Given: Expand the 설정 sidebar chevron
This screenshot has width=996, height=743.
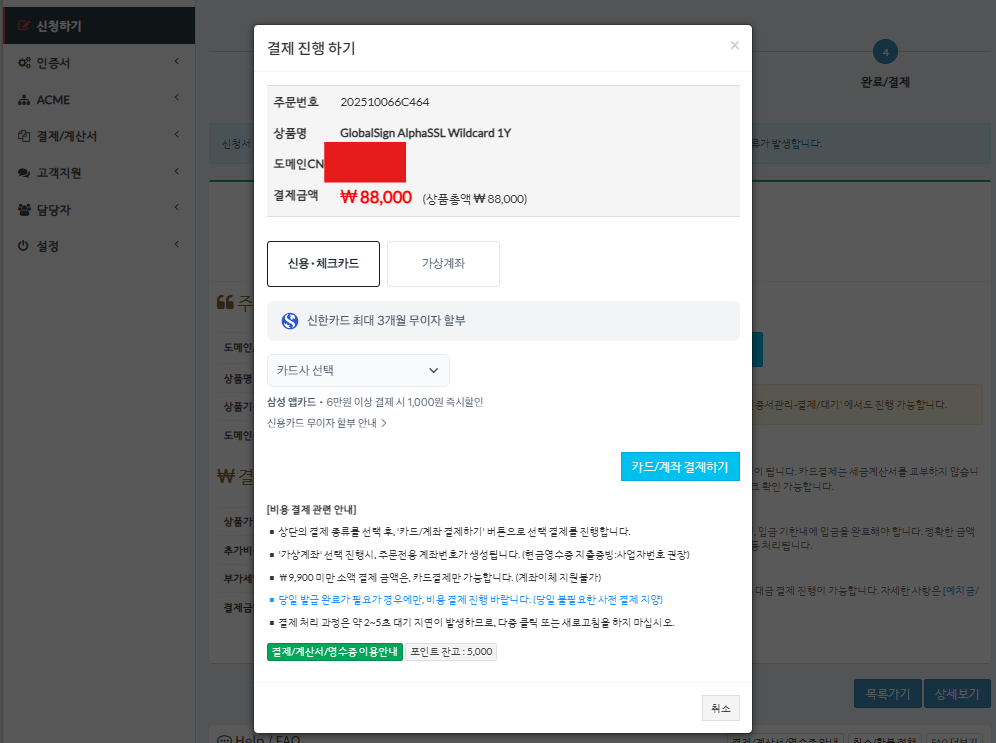Looking at the screenshot, I should [x=177, y=244].
